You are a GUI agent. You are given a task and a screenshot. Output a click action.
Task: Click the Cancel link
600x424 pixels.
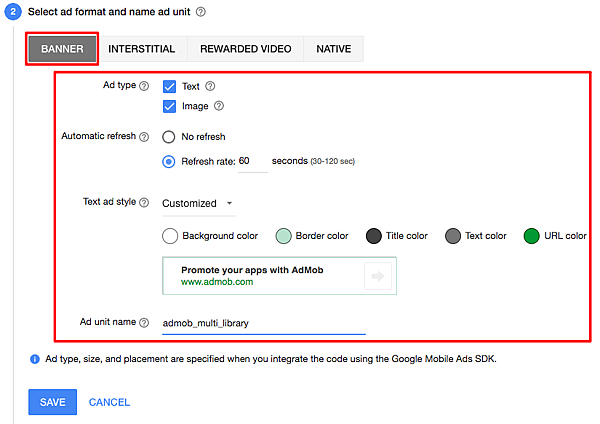click(x=109, y=402)
